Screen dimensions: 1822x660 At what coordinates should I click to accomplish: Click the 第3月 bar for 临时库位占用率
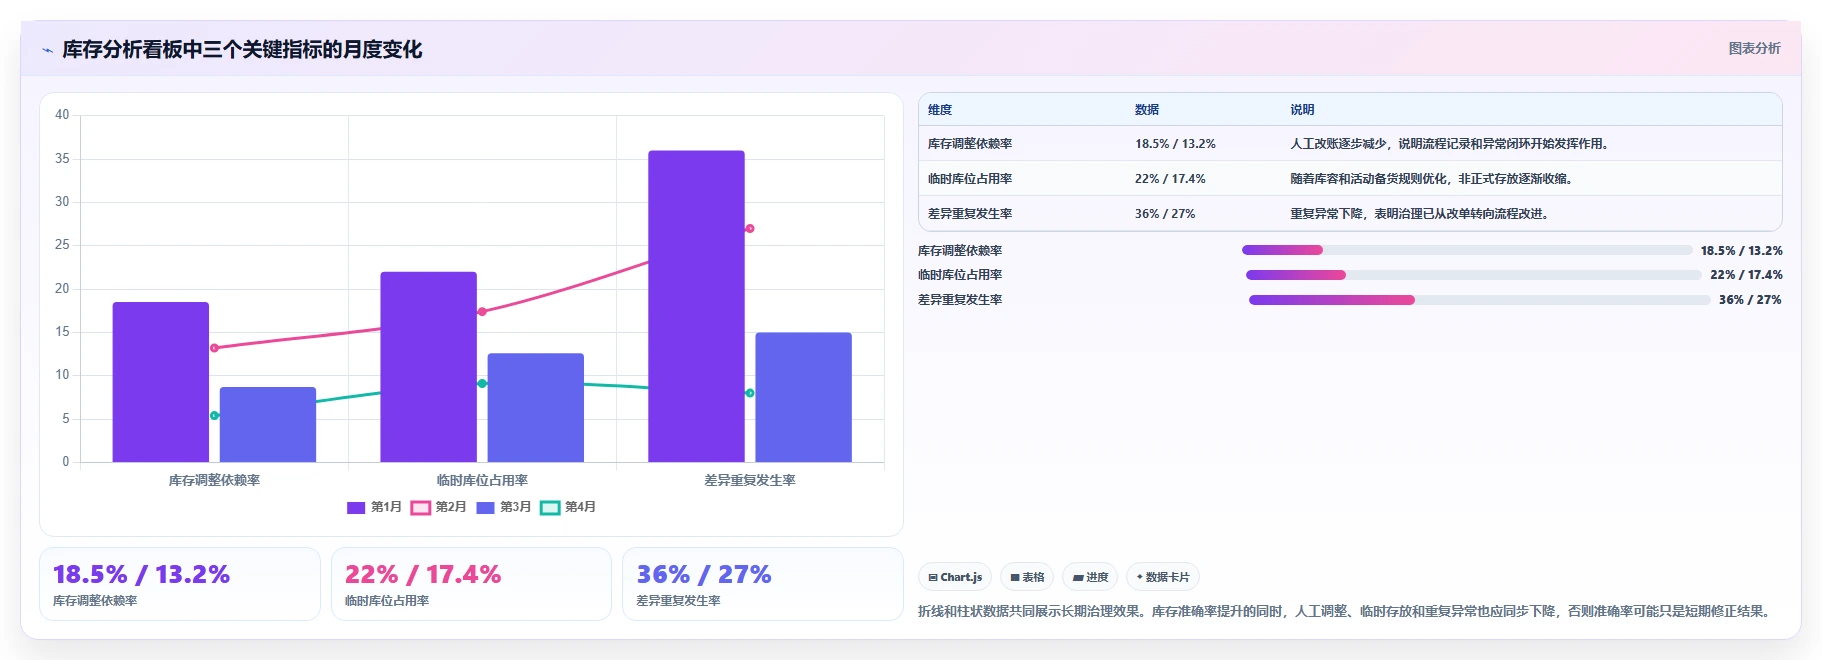tap(536, 408)
